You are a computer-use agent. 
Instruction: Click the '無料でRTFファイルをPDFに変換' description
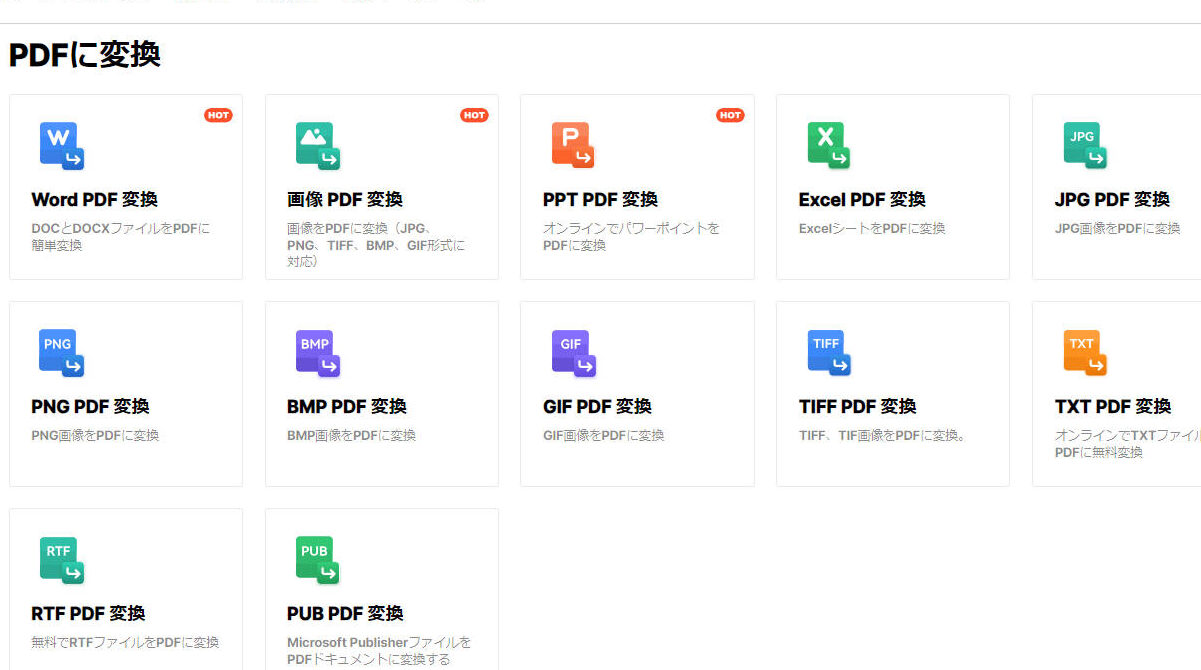(125, 643)
